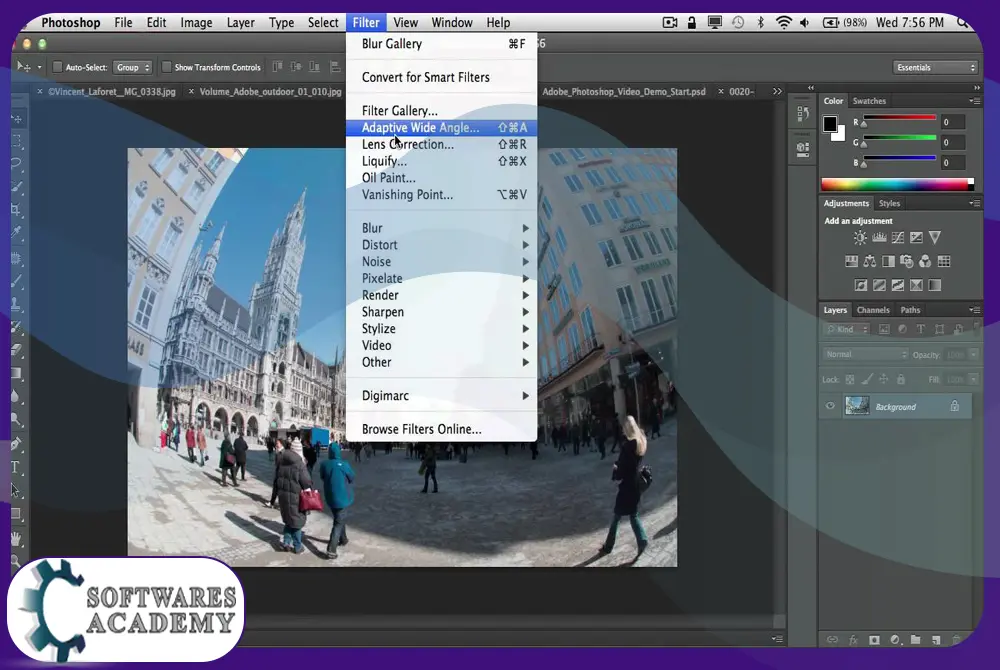Switch to the Paths tab
The width and height of the screenshot is (1000, 670).
(910, 310)
